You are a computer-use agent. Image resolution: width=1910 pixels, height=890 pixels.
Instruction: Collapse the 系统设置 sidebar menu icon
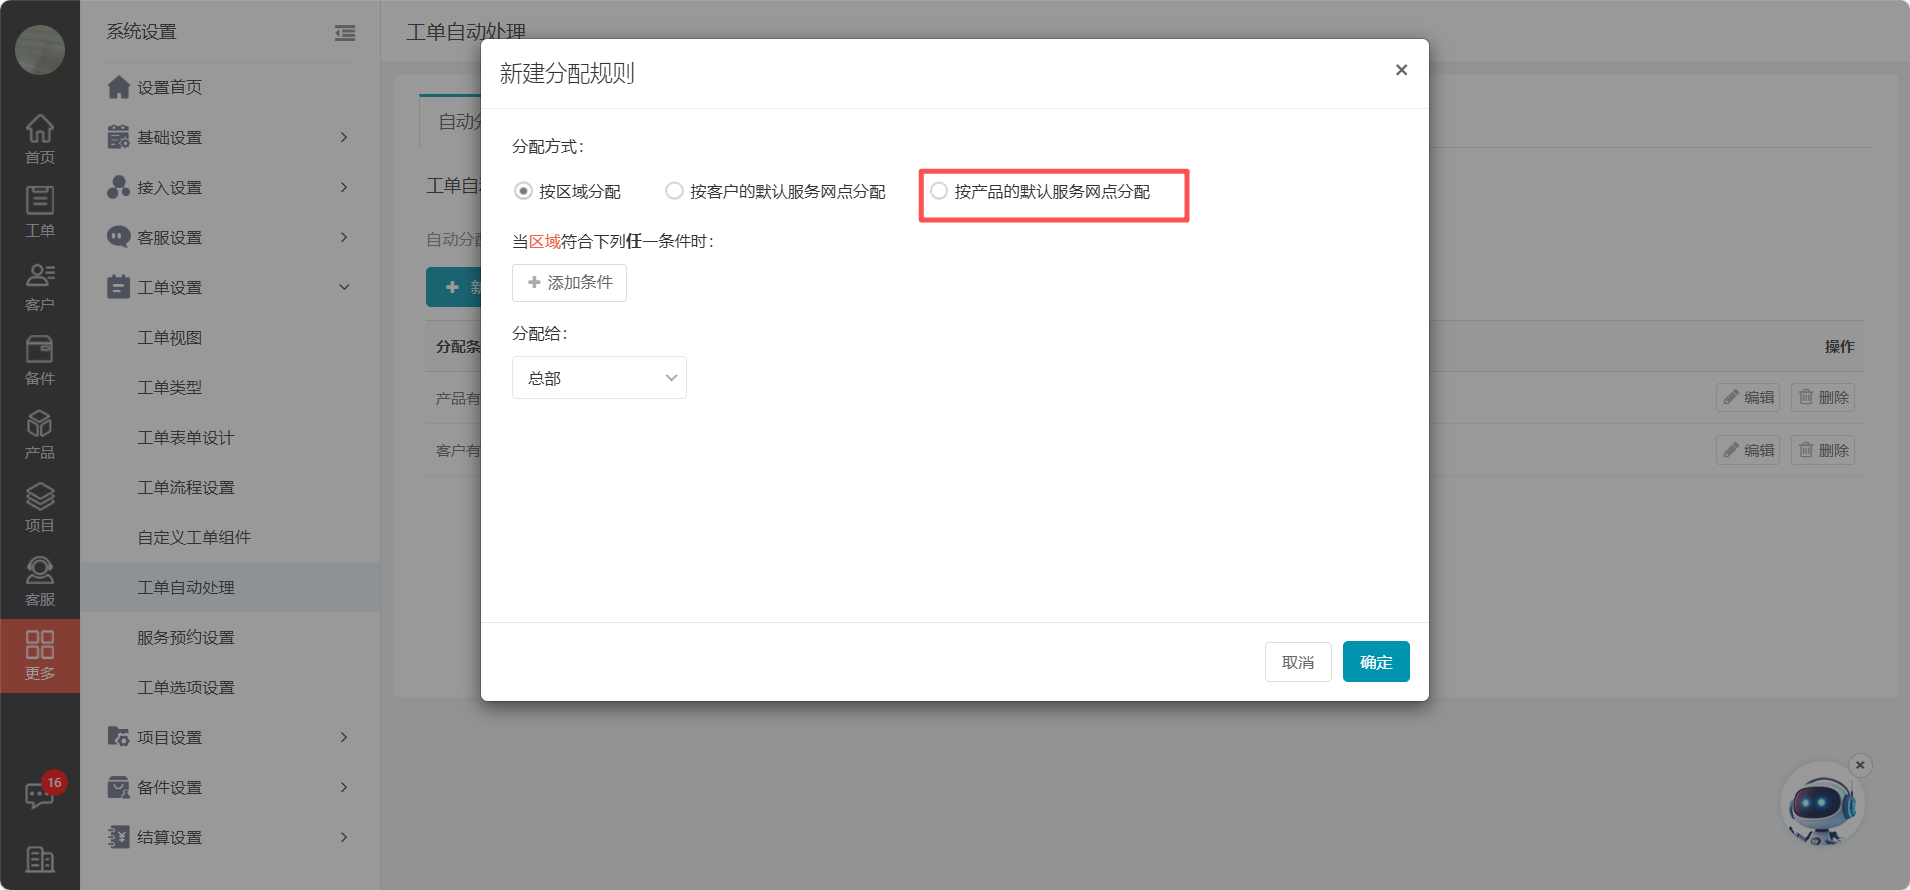click(x=345, y=33)
